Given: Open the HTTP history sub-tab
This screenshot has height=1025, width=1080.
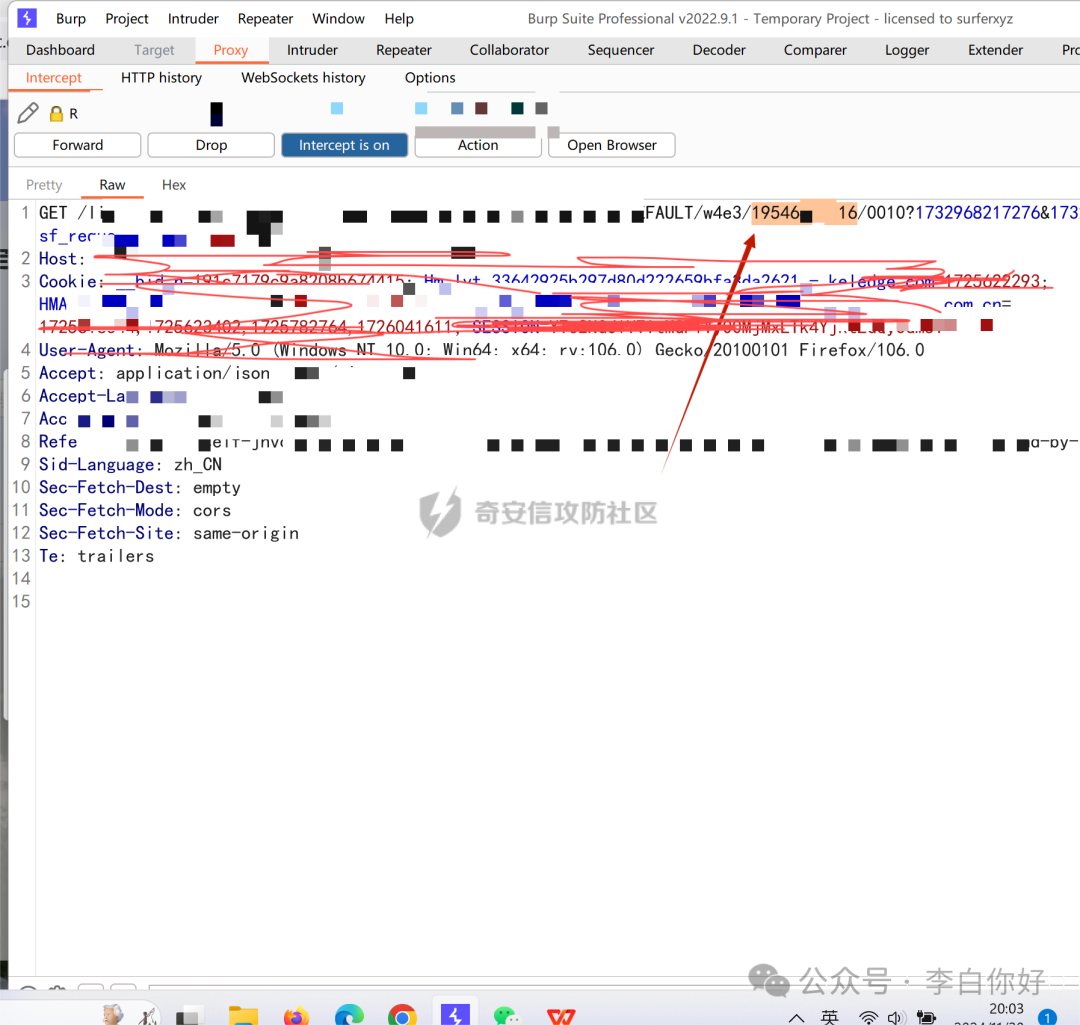Looking at the screenshot, I should (161, 78).
